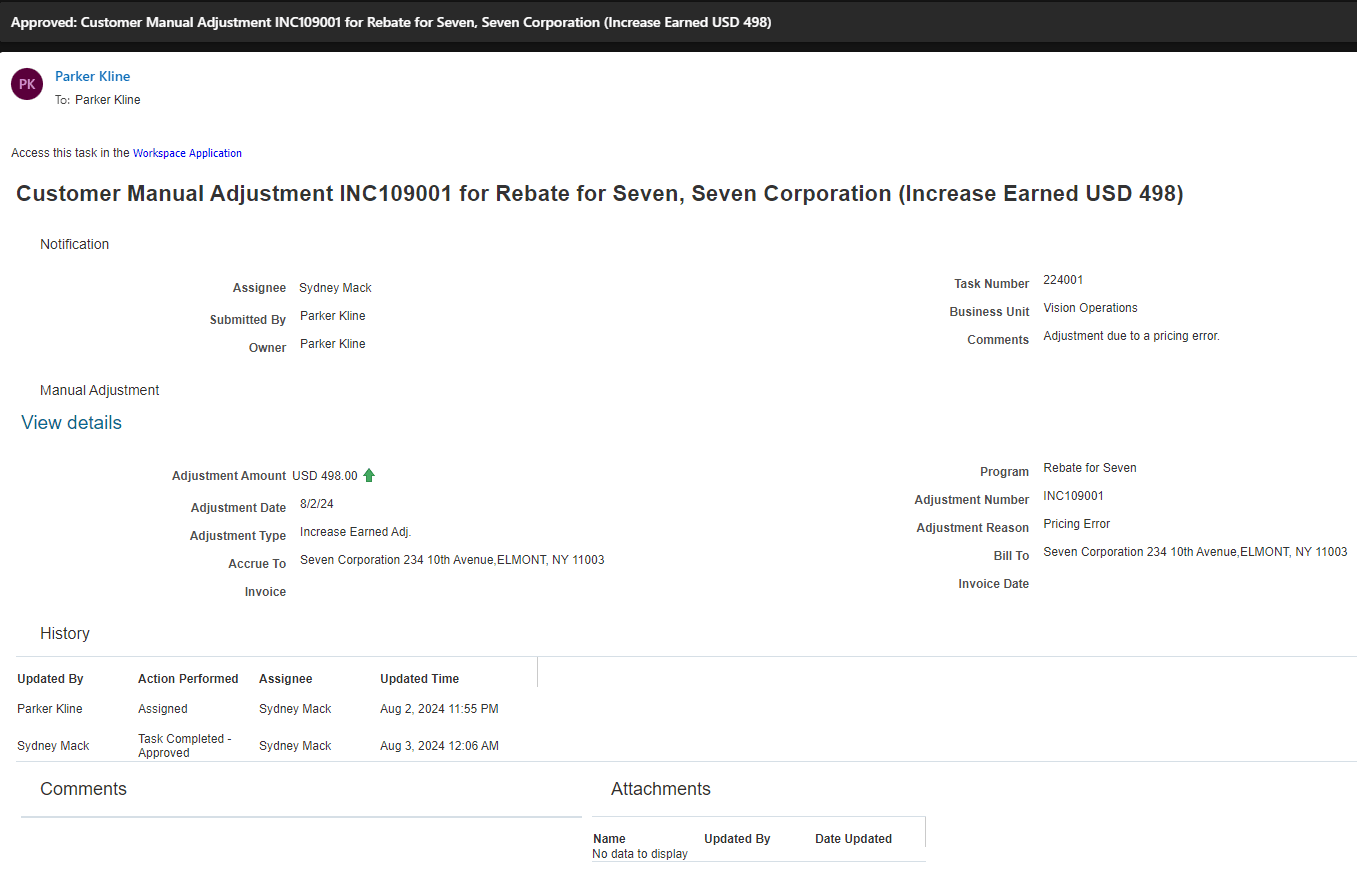Click the Updated Time column header
Image resolution: width=1357 pixels, height=869 pixels.
click(x=419, y=679)
